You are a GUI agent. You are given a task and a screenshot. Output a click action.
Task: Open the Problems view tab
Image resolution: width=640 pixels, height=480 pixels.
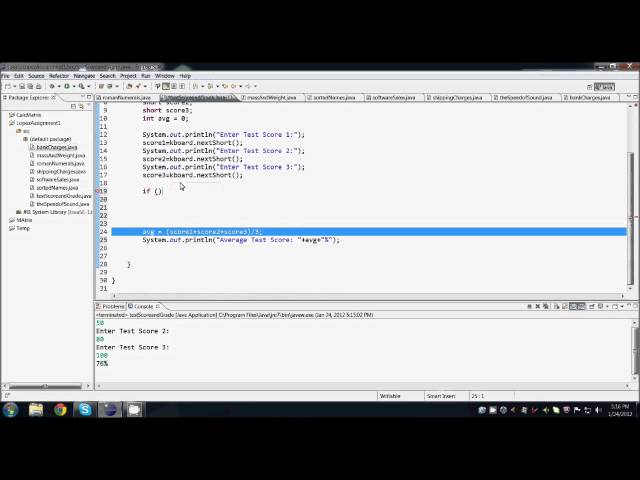point(111,306)
